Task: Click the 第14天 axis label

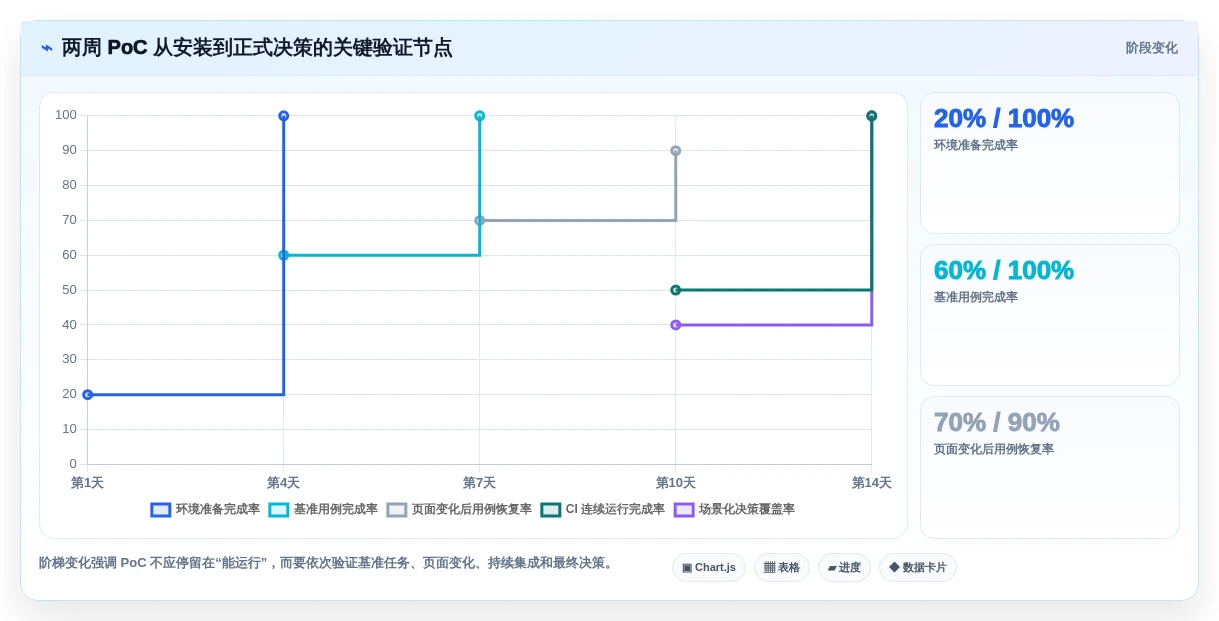Action: [x=872, y=483]
